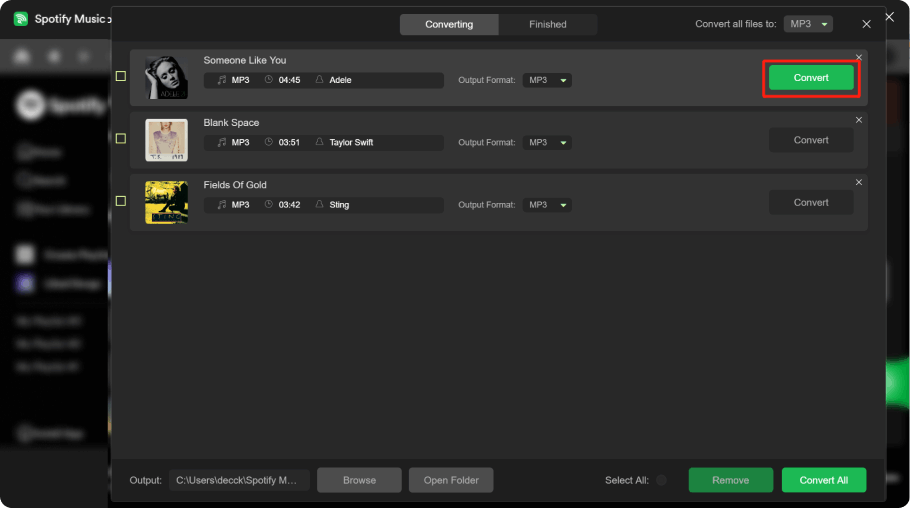Screen dimensions: 910x508
Task: Open Output Format dropdown for Fields Of Gold
Action: pos(547,205)
